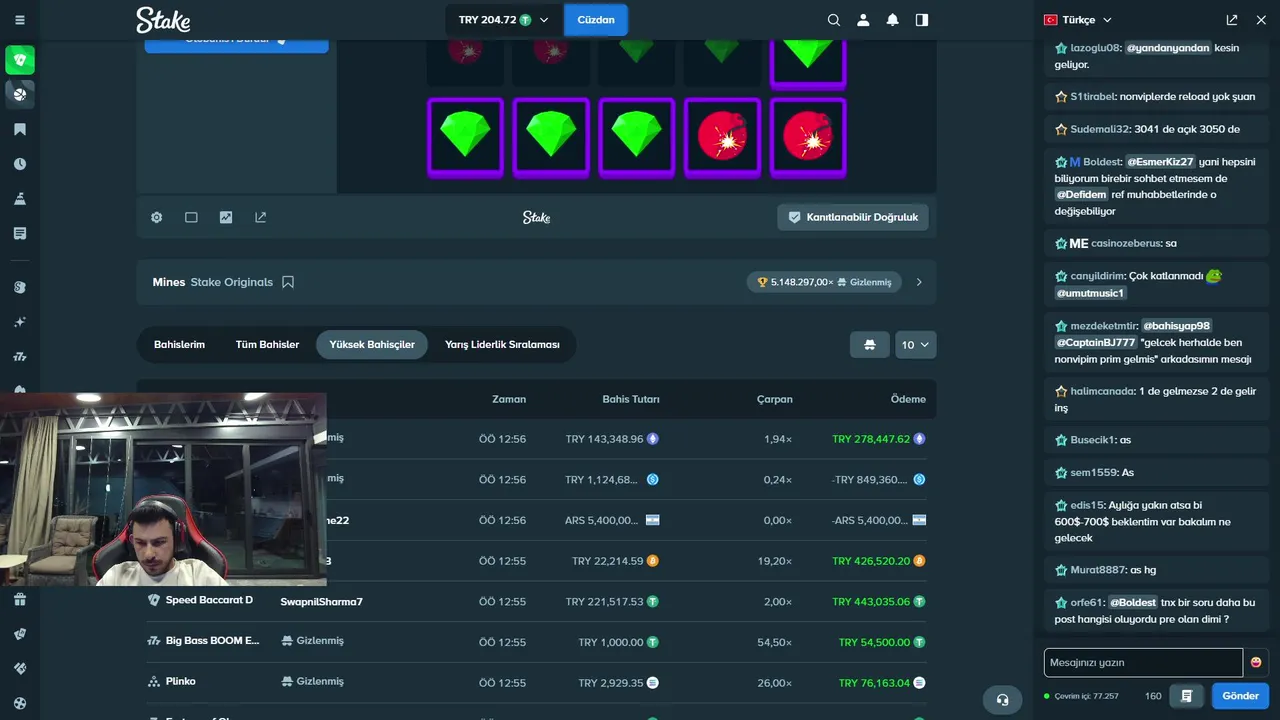The width and height of the screenshot is (1280, 720).
Task: Click the TRY 54,500.00 payout cell
Action: [874, 642]
